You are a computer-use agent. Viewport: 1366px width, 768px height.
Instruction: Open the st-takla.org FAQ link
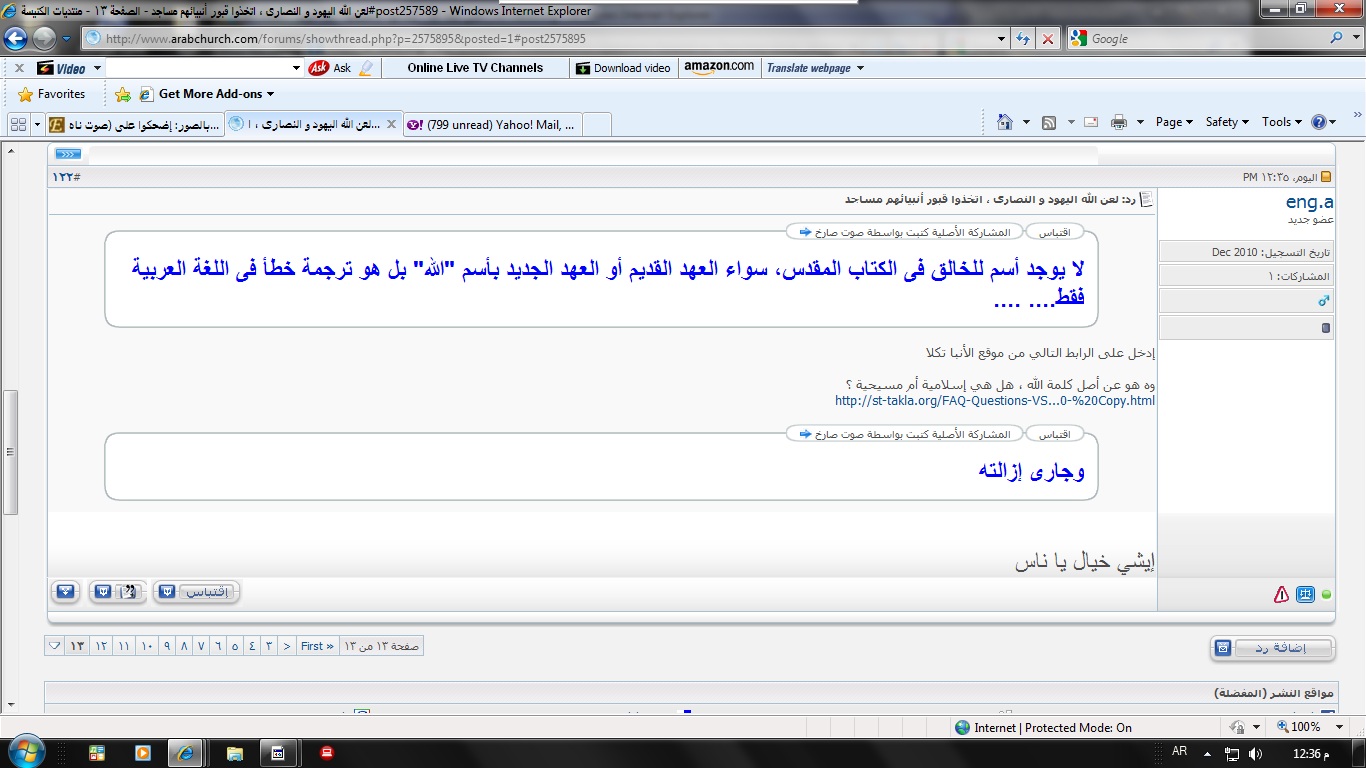pyautogui.click(x=995, y=401)
